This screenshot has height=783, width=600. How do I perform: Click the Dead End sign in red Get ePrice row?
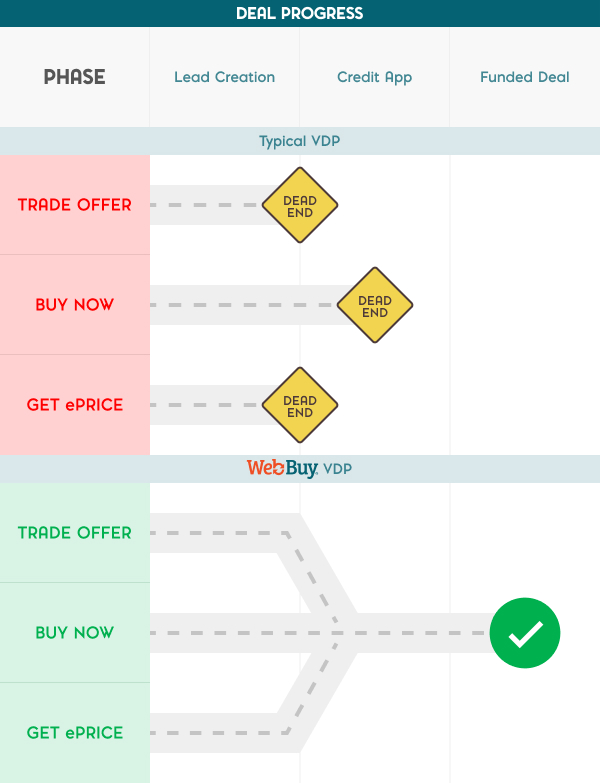(x=299, y=406)
